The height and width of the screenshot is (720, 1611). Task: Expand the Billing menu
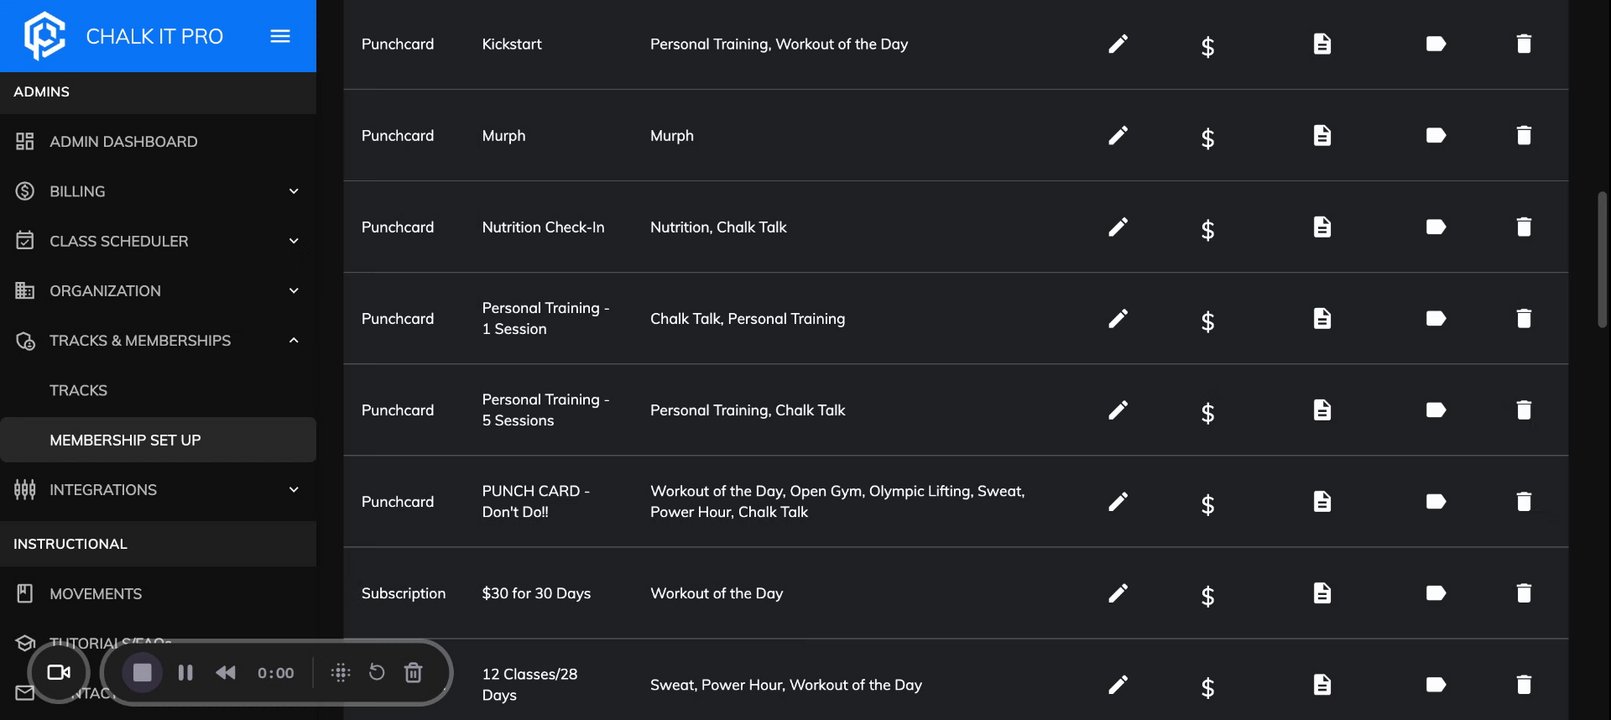pyautogui.click(x=293, y=191)
